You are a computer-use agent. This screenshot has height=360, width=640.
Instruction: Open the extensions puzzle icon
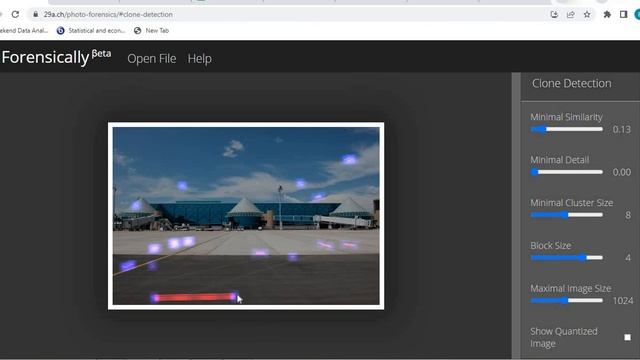(607, 14)
